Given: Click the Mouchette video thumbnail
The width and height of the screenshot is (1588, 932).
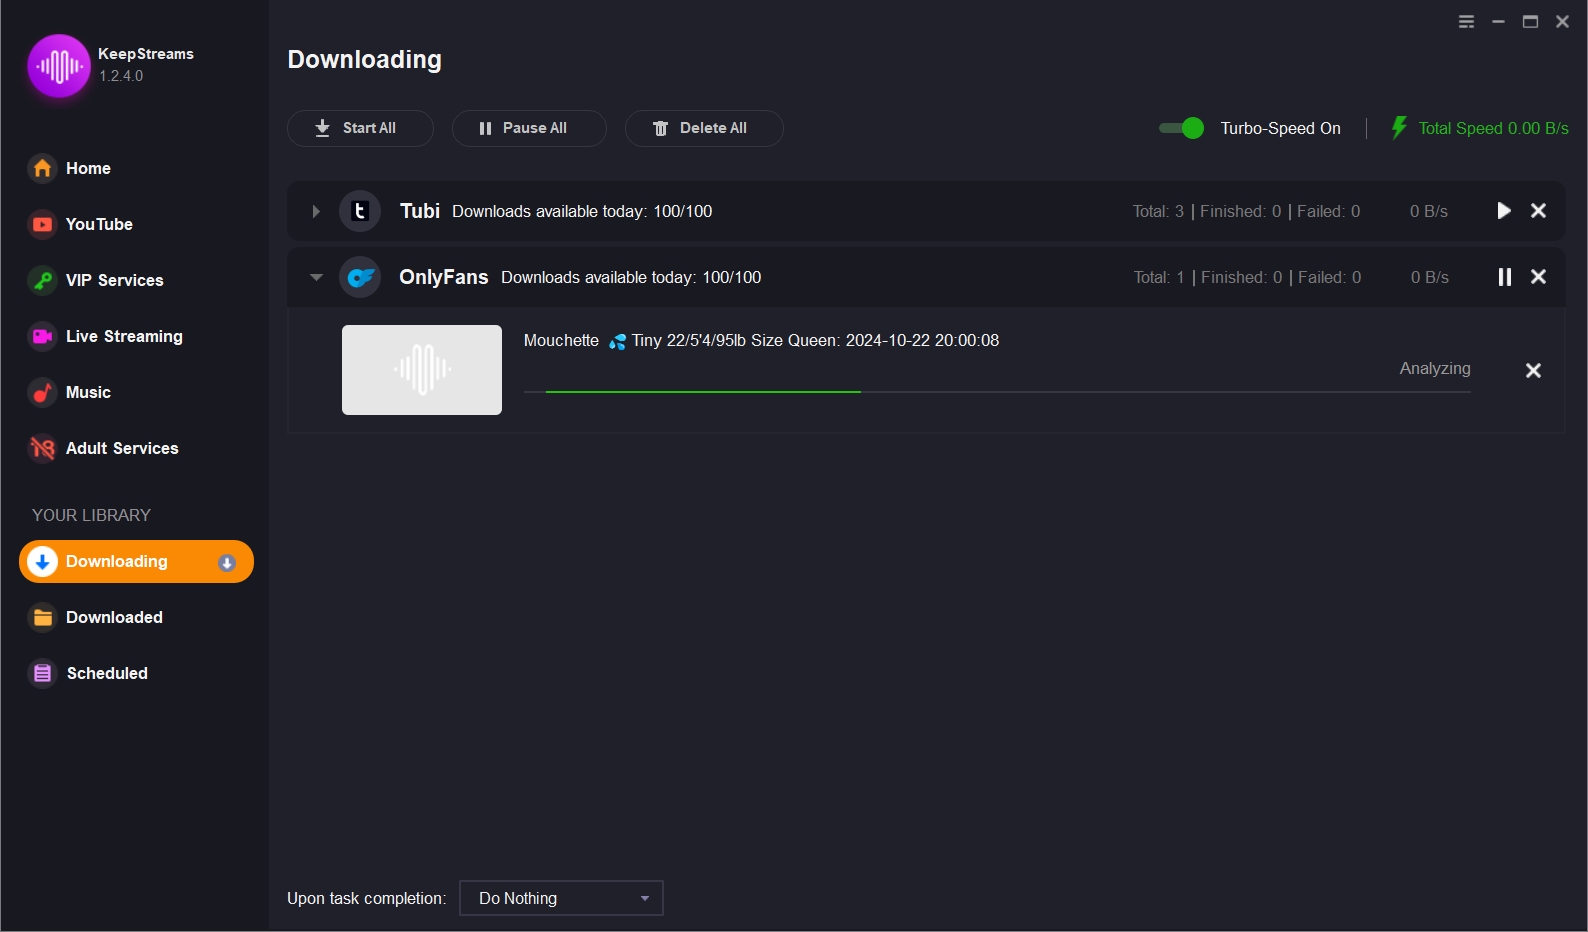Looking at the screenshot, I should pos(422,370).
